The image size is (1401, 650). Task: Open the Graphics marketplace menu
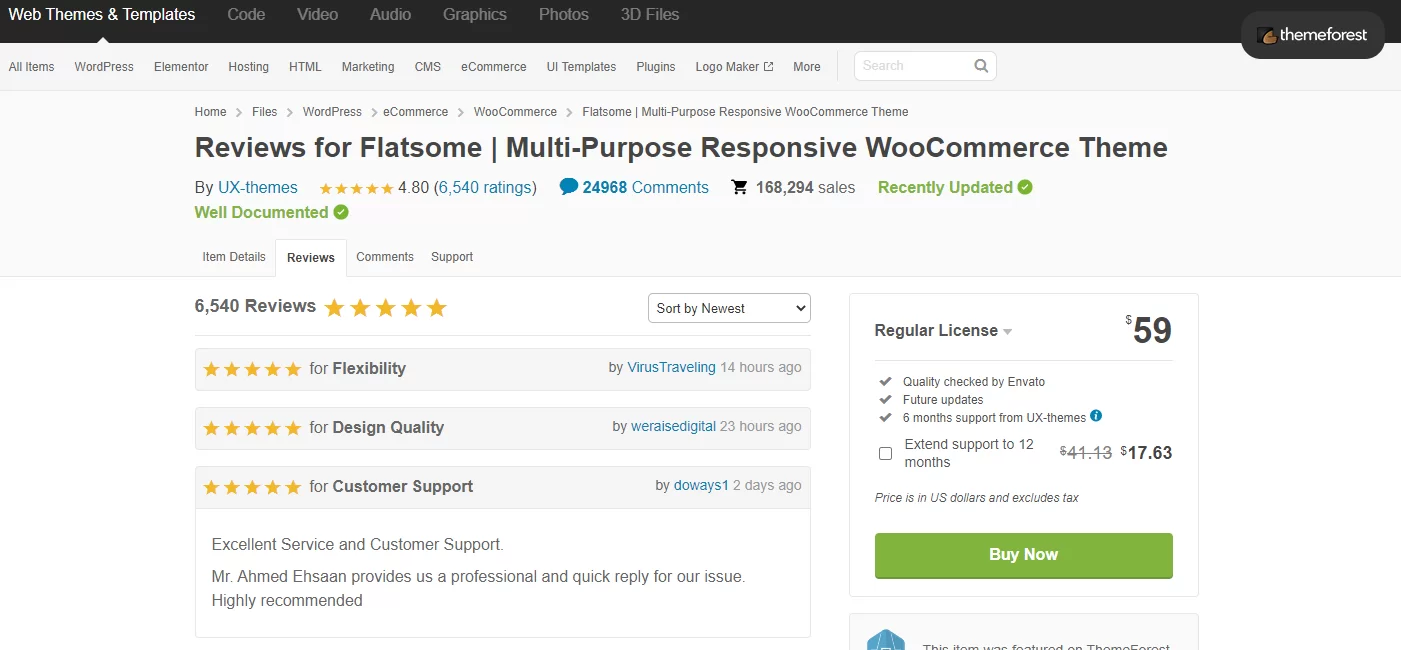475,15
